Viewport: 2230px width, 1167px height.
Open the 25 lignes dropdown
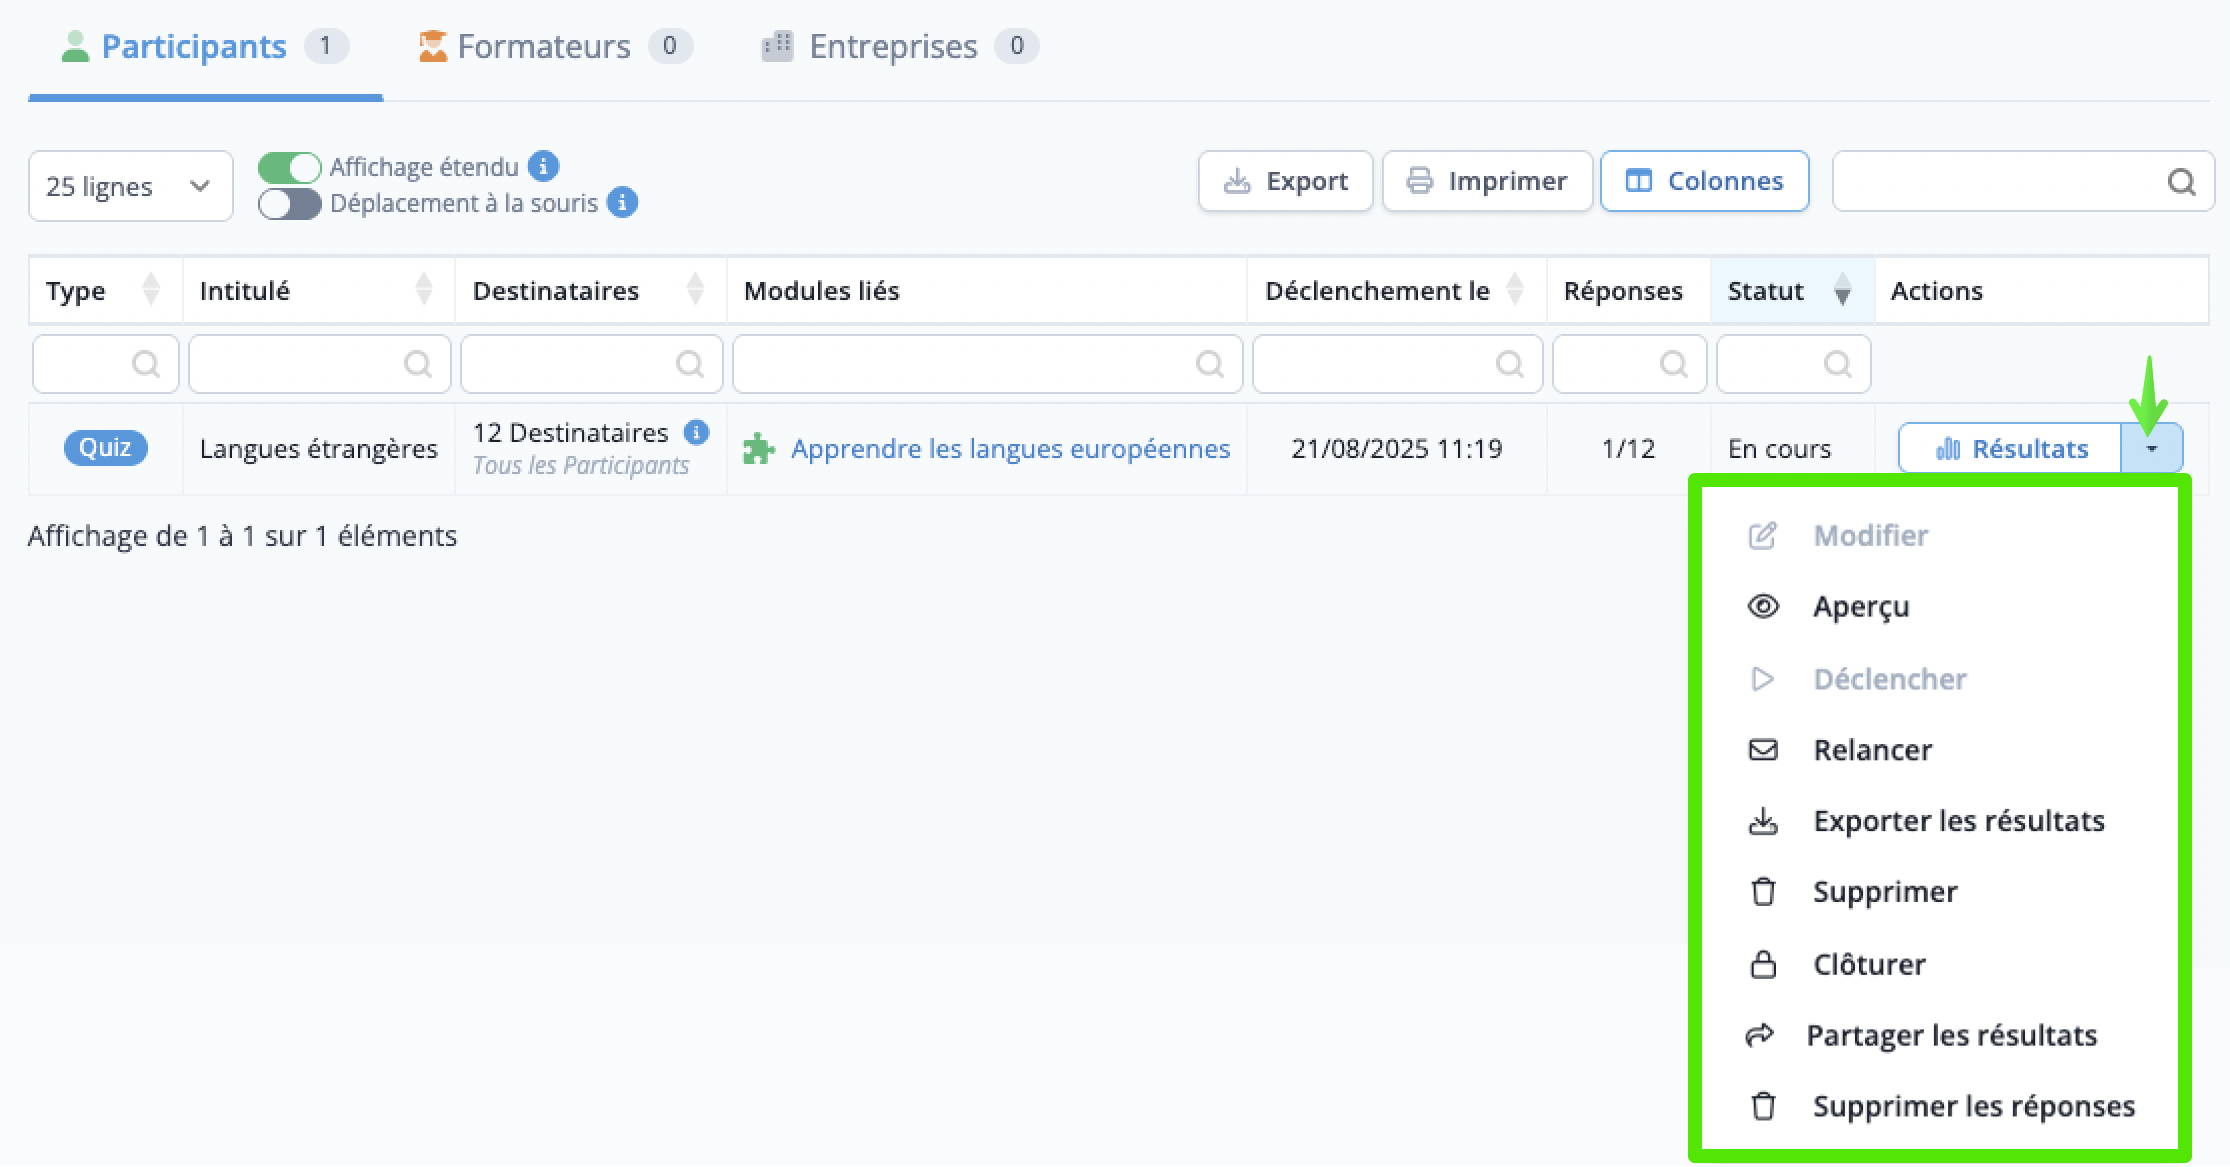[x=130, y=187]
